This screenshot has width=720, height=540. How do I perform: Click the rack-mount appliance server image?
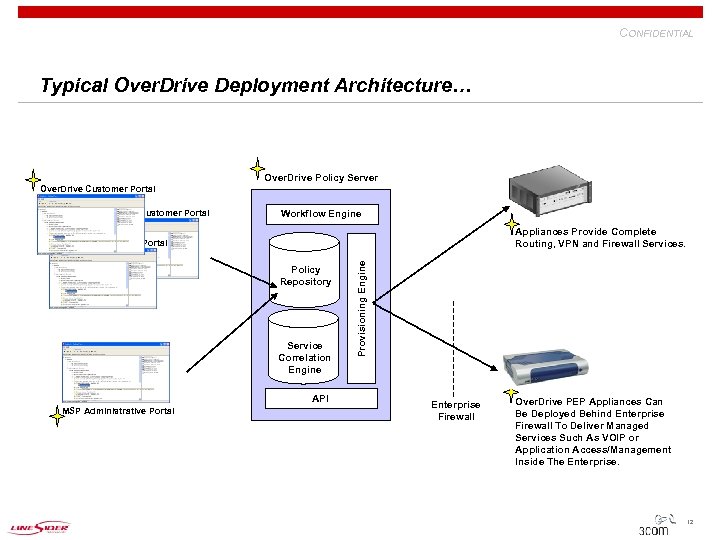550,190
